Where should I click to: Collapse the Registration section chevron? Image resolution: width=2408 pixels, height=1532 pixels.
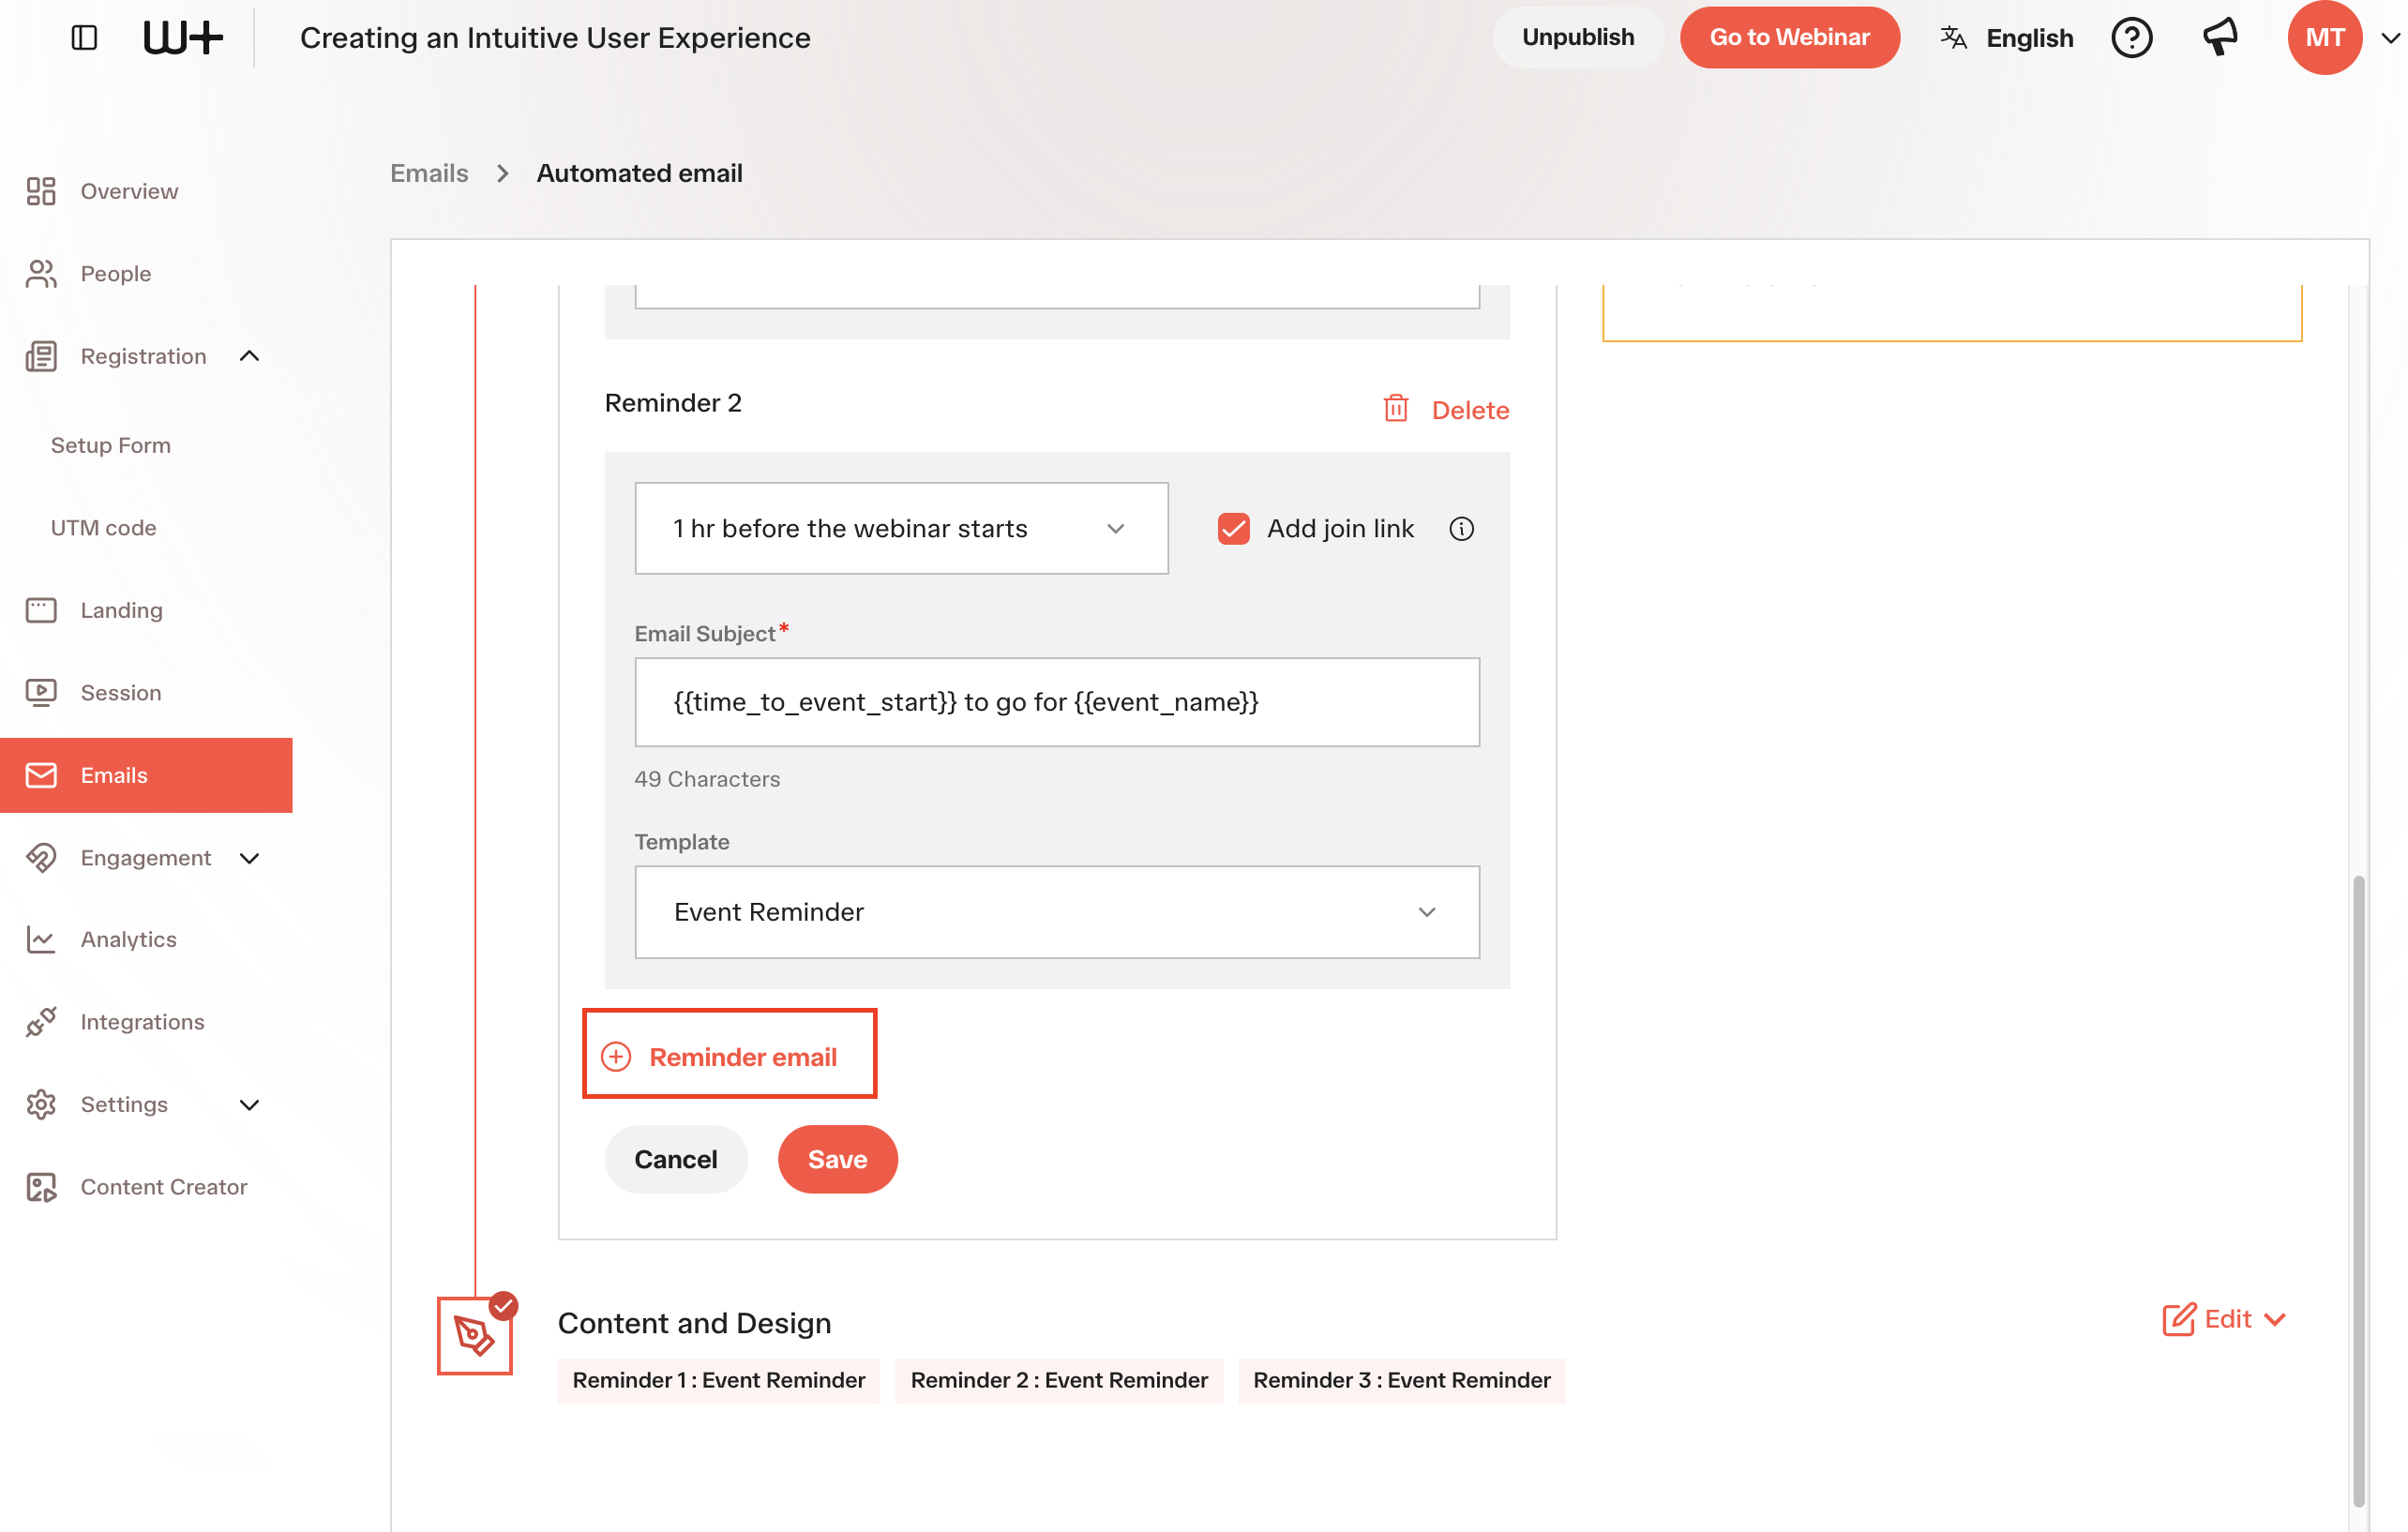[250, 356]
